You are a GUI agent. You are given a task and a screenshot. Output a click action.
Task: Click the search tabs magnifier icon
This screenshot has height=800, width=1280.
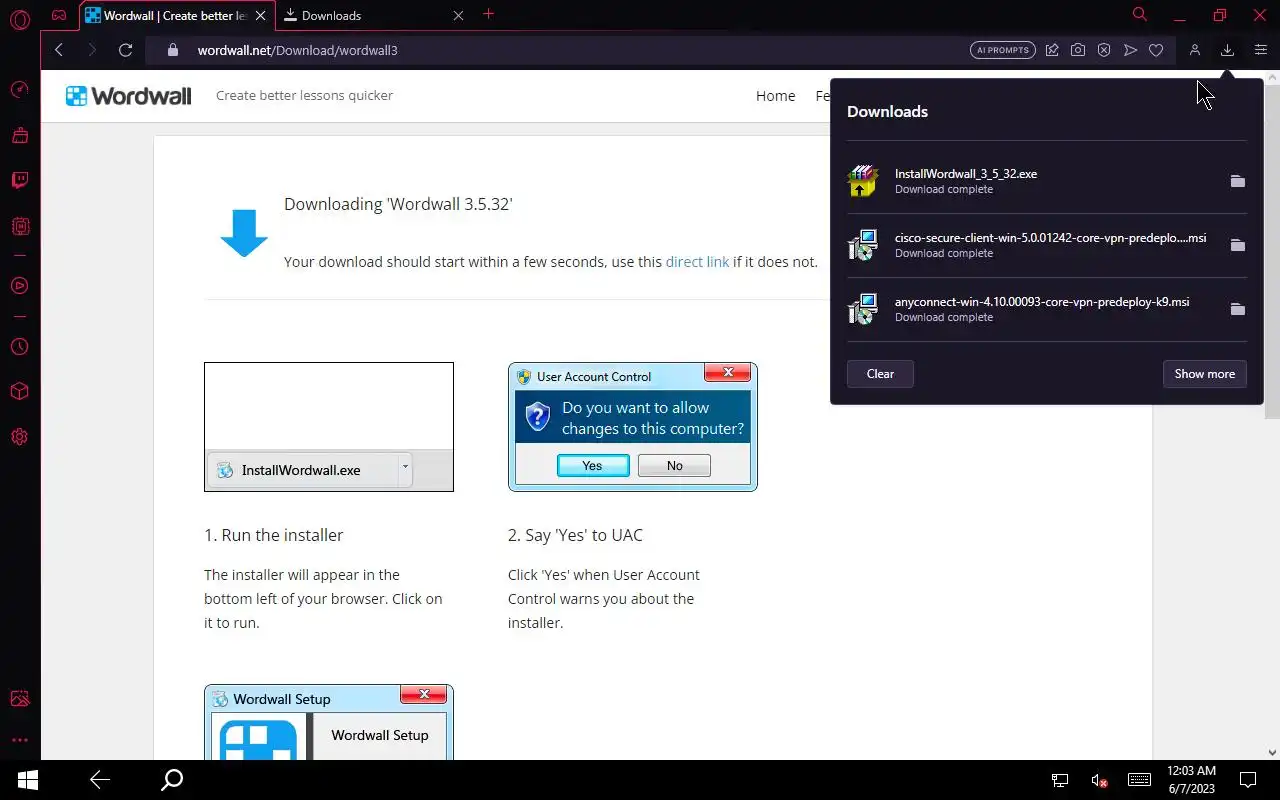(1139, 15)
